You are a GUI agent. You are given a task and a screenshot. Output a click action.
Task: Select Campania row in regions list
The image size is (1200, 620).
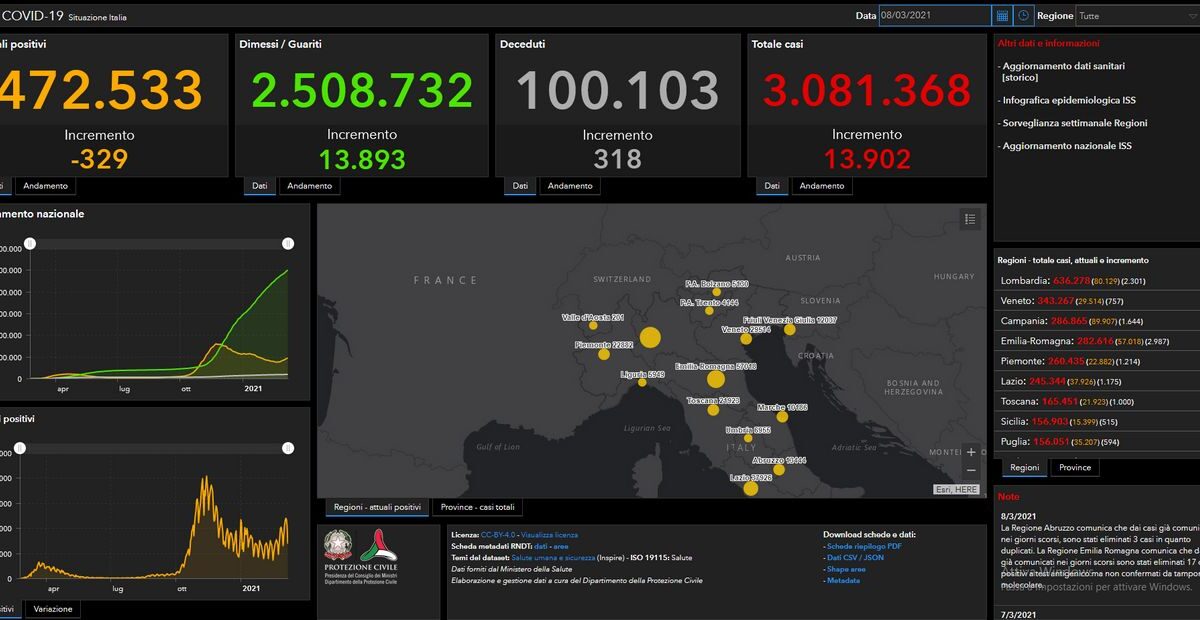1098,321
